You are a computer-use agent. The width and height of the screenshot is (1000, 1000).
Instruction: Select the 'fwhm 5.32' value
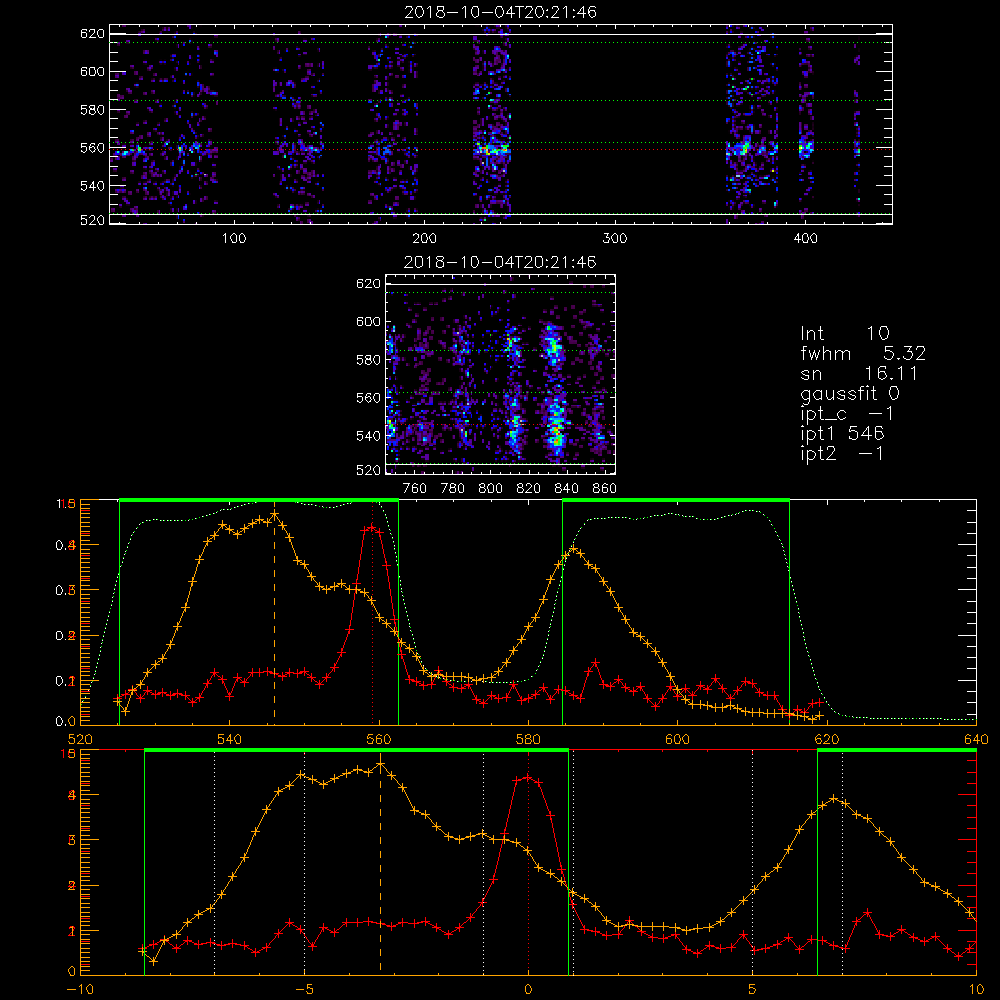[x=863, y=353]
